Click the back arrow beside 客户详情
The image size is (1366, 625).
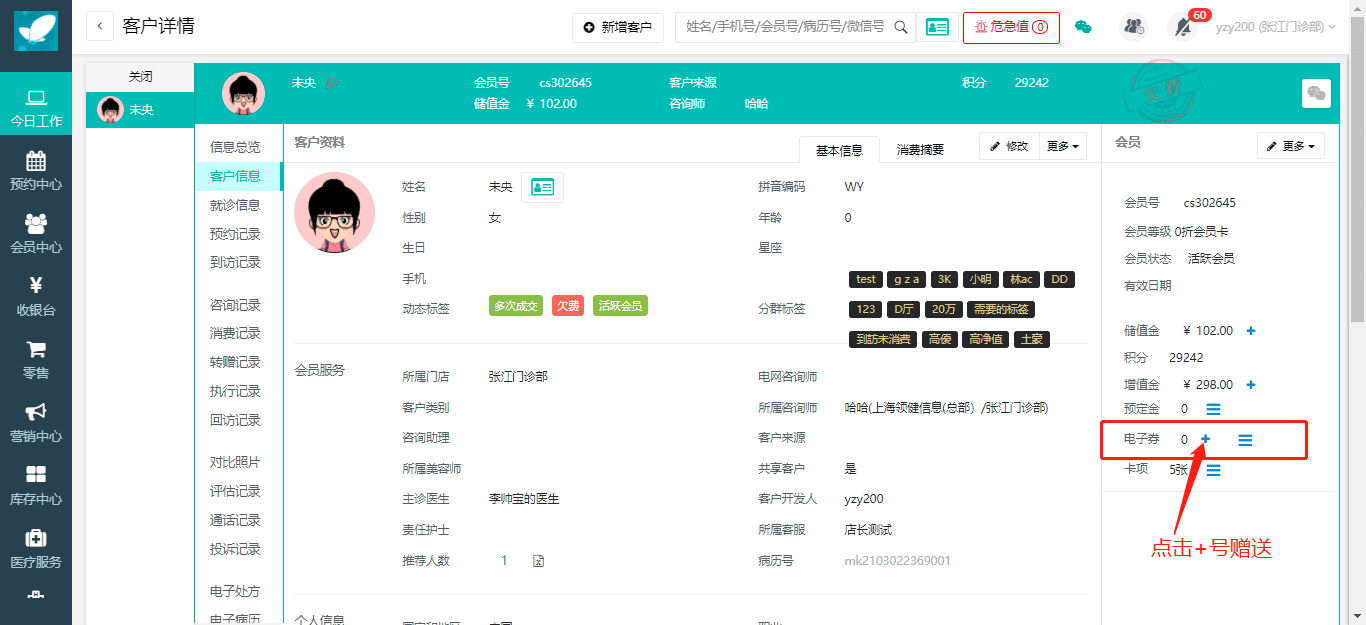coord(100,27)
